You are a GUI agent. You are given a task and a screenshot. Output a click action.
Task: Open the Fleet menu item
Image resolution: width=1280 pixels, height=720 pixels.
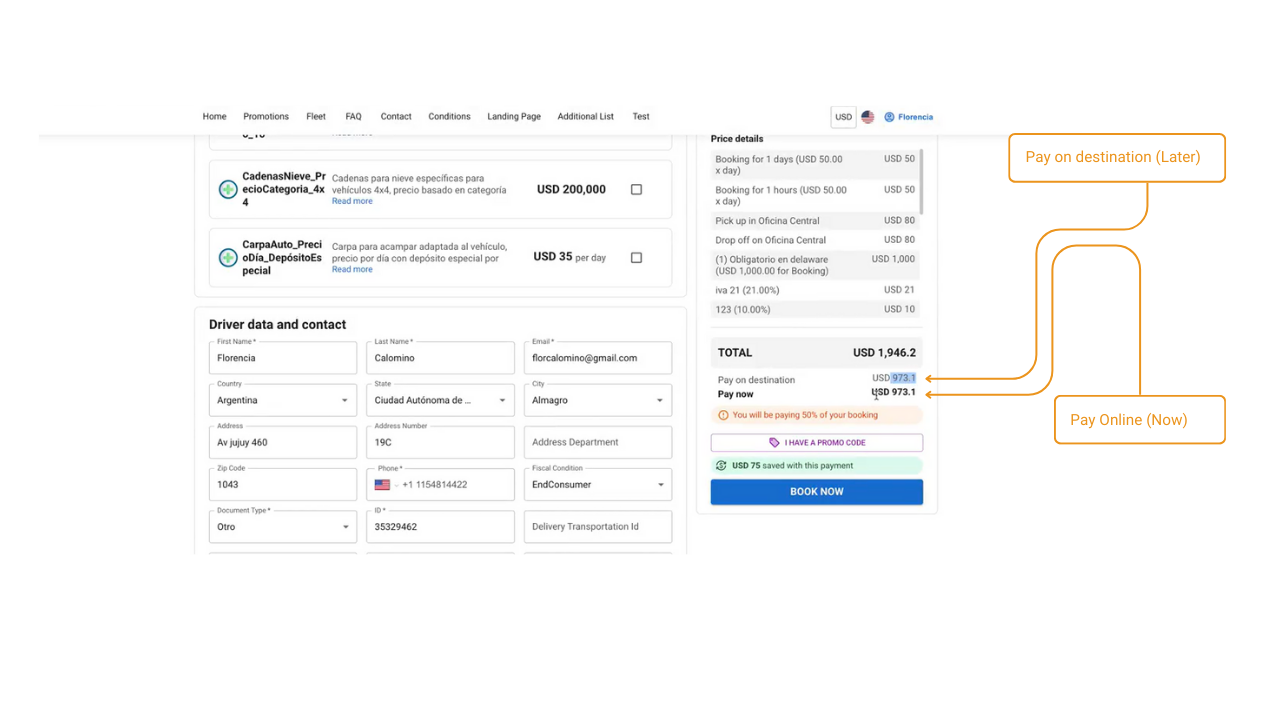(x=316, y=117)
